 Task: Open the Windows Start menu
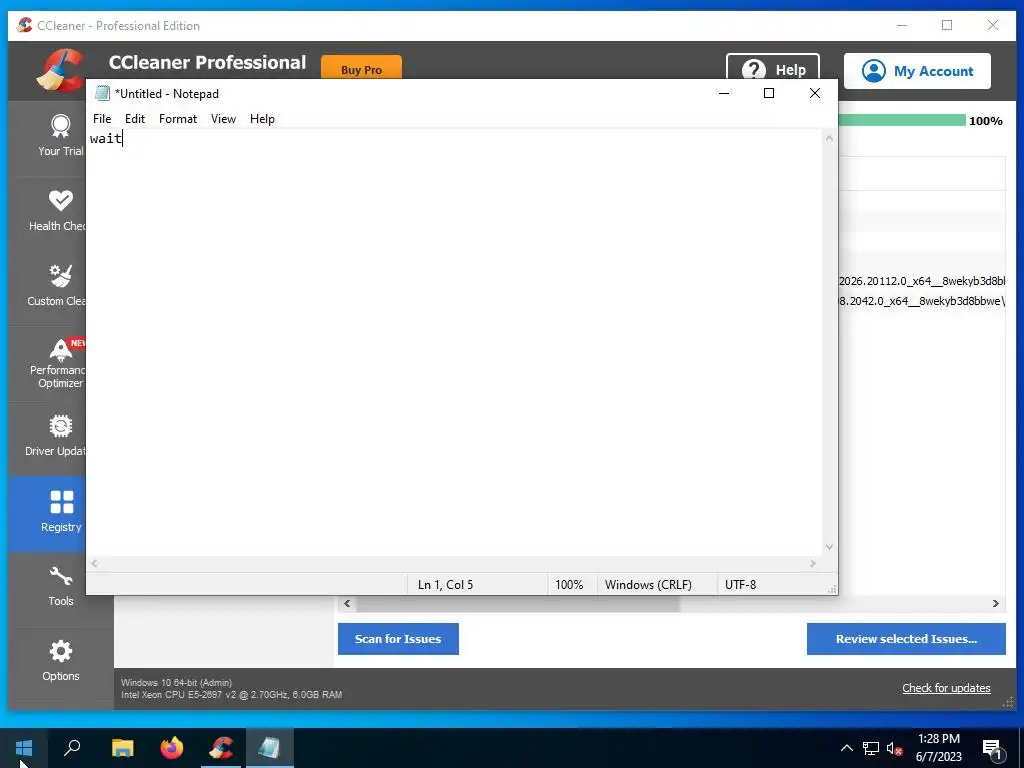(24, 748)
